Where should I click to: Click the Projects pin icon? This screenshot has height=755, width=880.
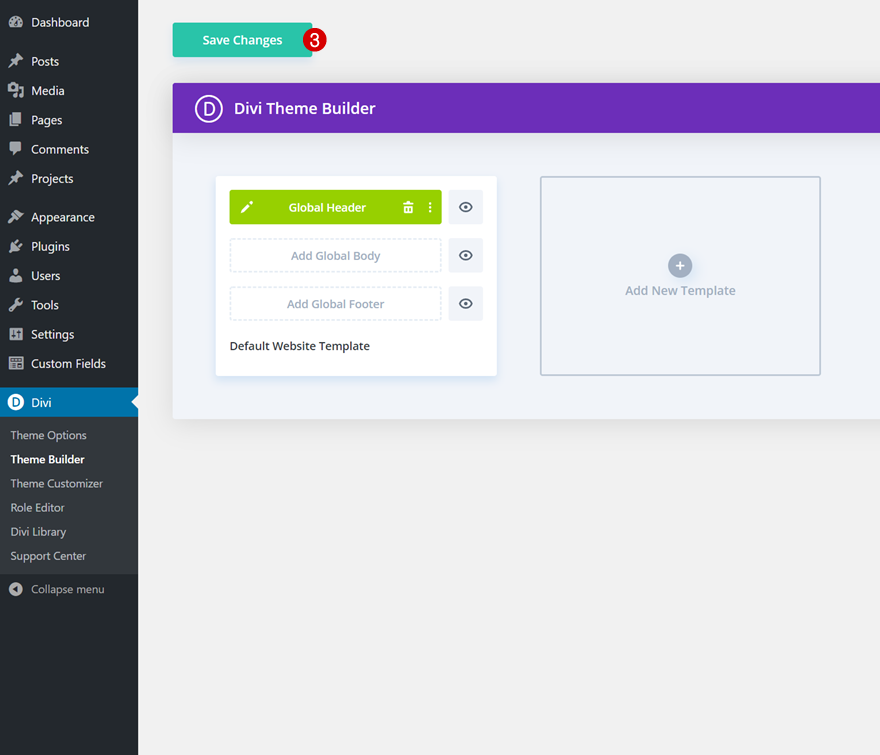click(16, 178)
